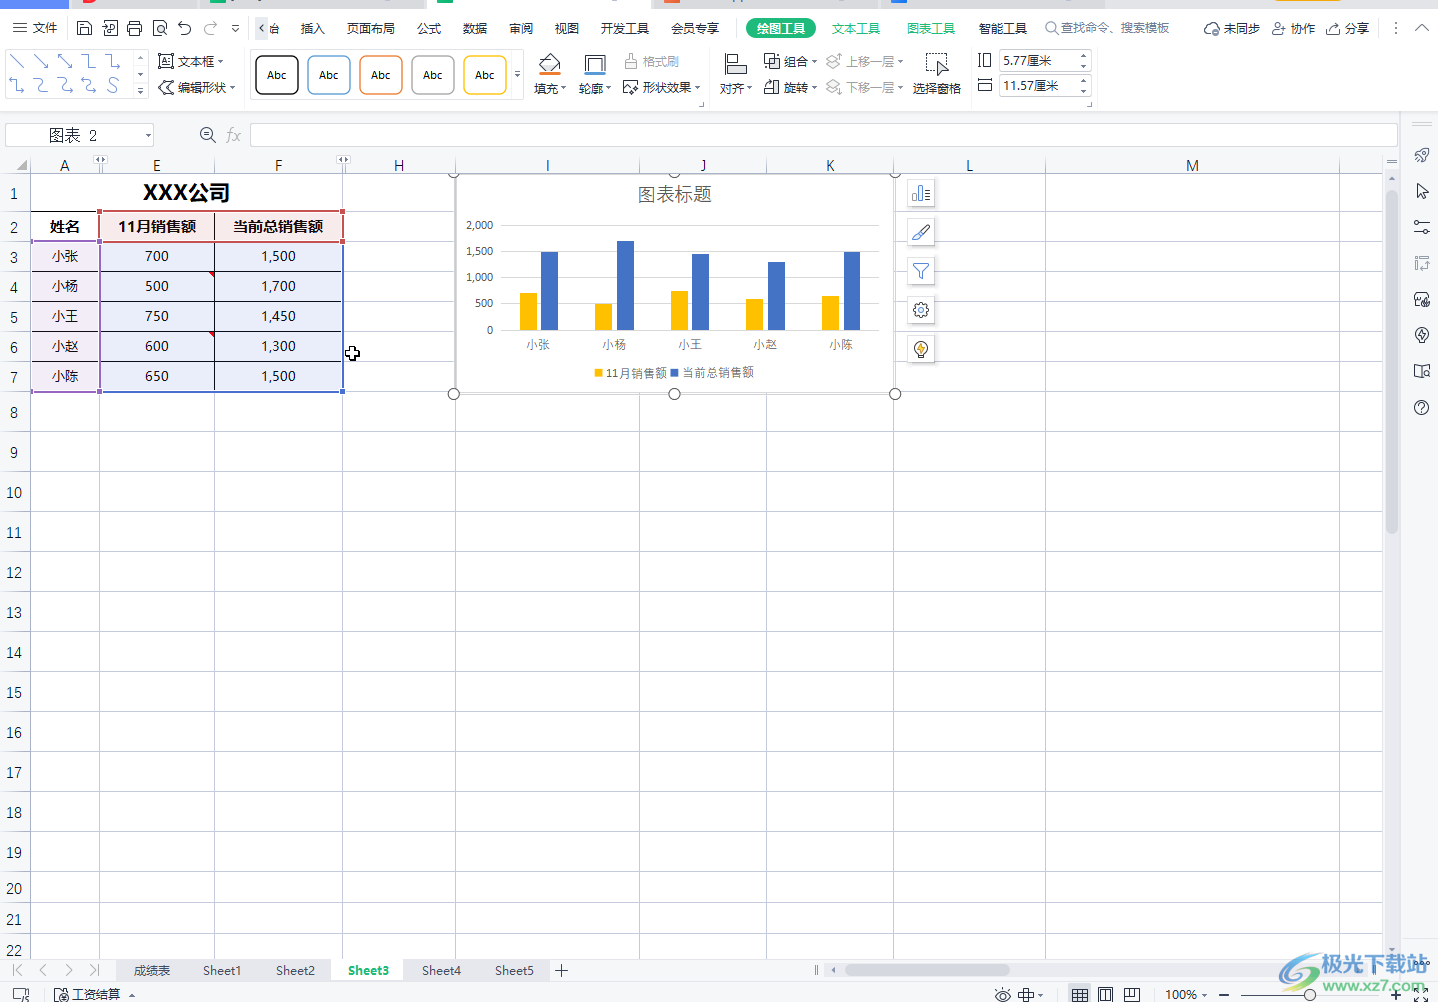Viewport: 1438px width, 1002px height.
Task: Click the eye reading mode icon
Action: click(1002, 994)
